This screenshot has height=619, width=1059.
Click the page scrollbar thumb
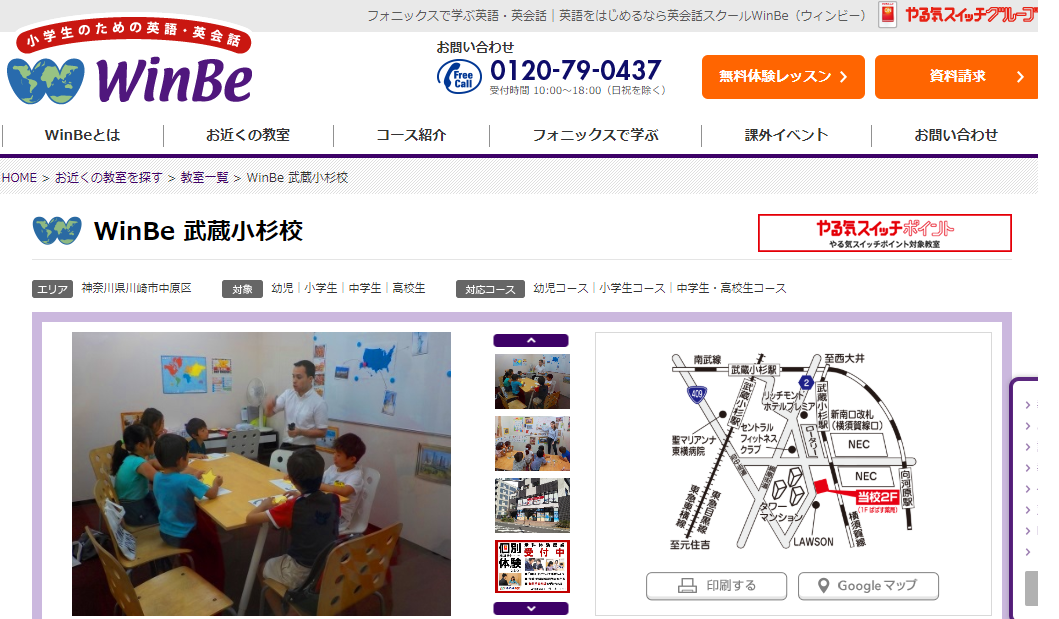1031,589
